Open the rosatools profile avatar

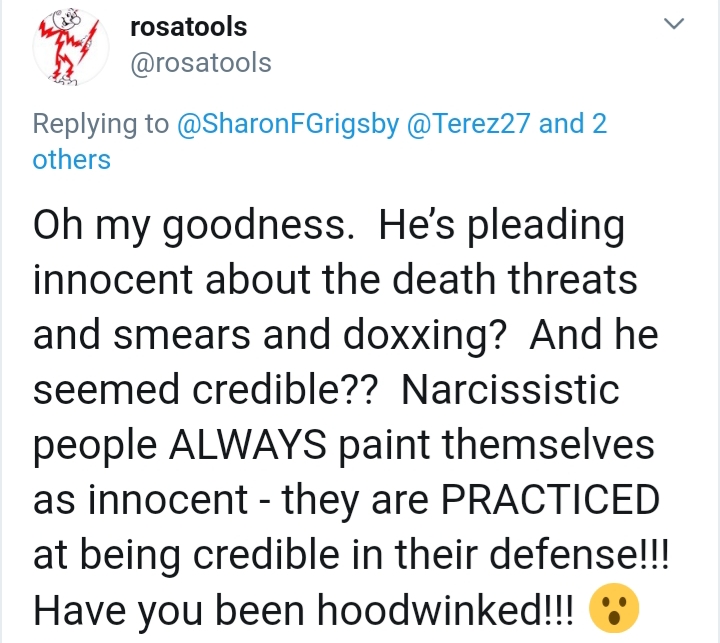coord(71,47)
